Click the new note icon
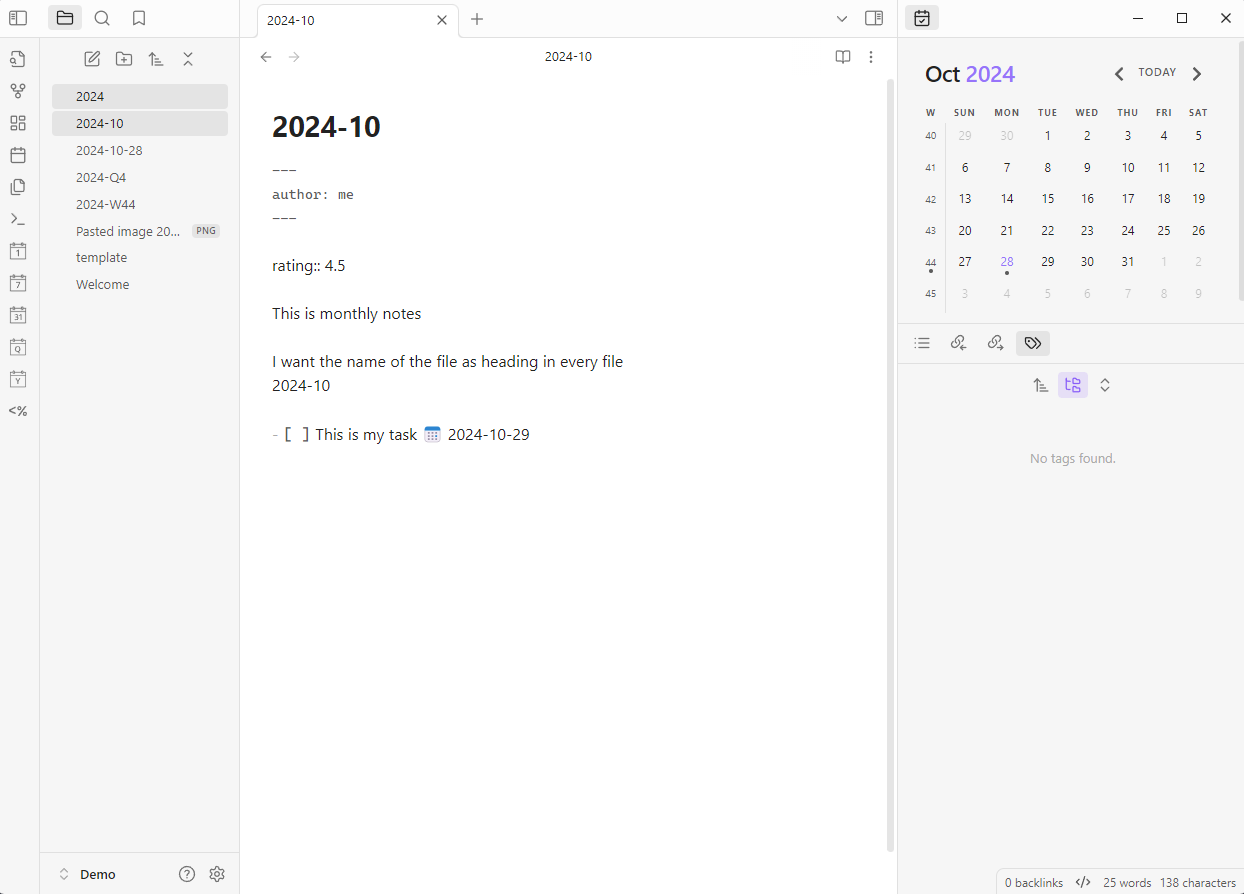The image size is (1244, 894). pos(92,59)
